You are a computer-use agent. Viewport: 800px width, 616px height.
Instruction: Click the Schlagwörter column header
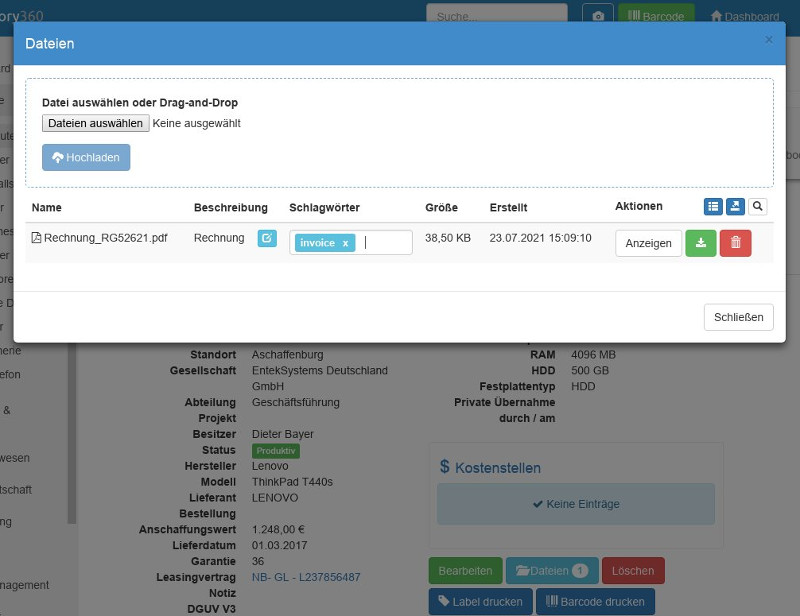point(324,207)
